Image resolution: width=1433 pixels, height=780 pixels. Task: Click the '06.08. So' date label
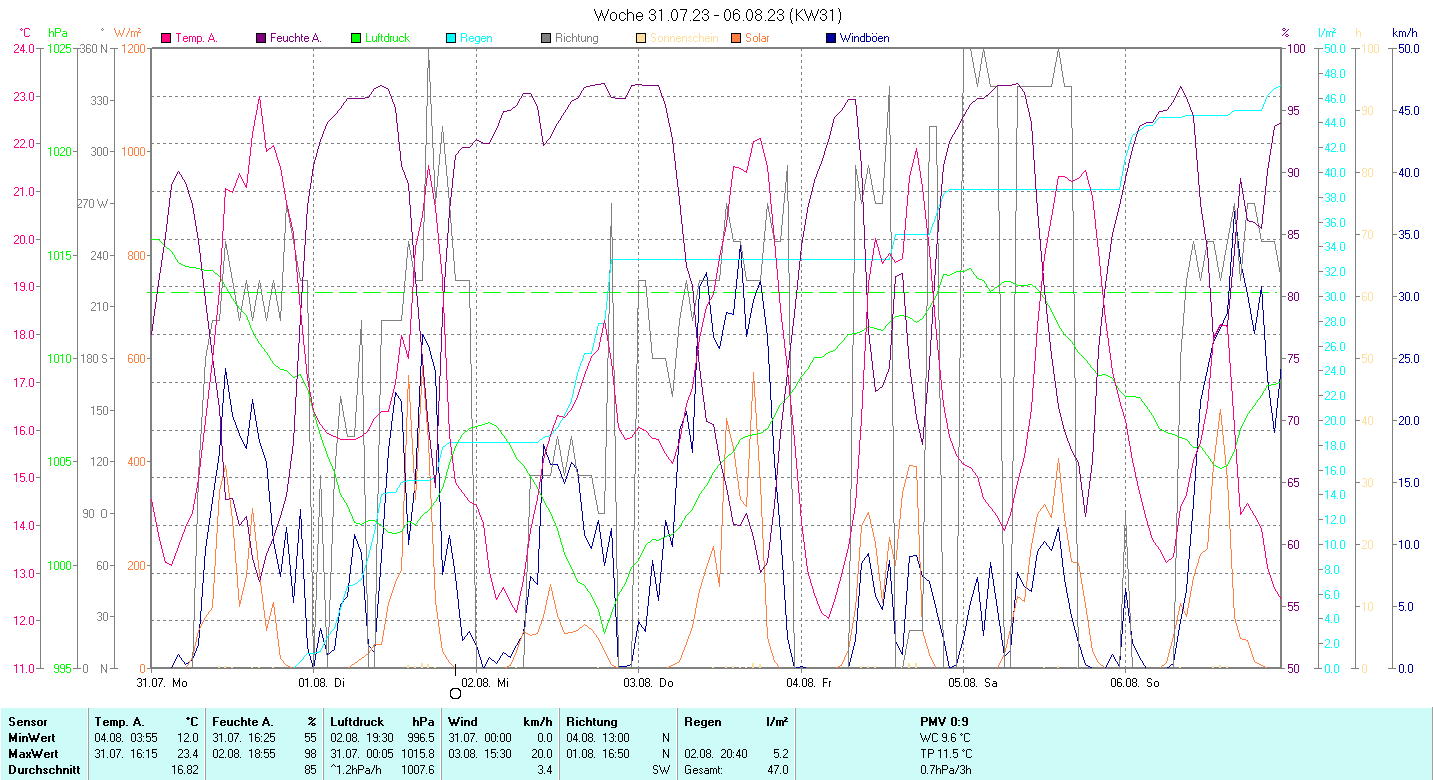[x=1135, y=683]
